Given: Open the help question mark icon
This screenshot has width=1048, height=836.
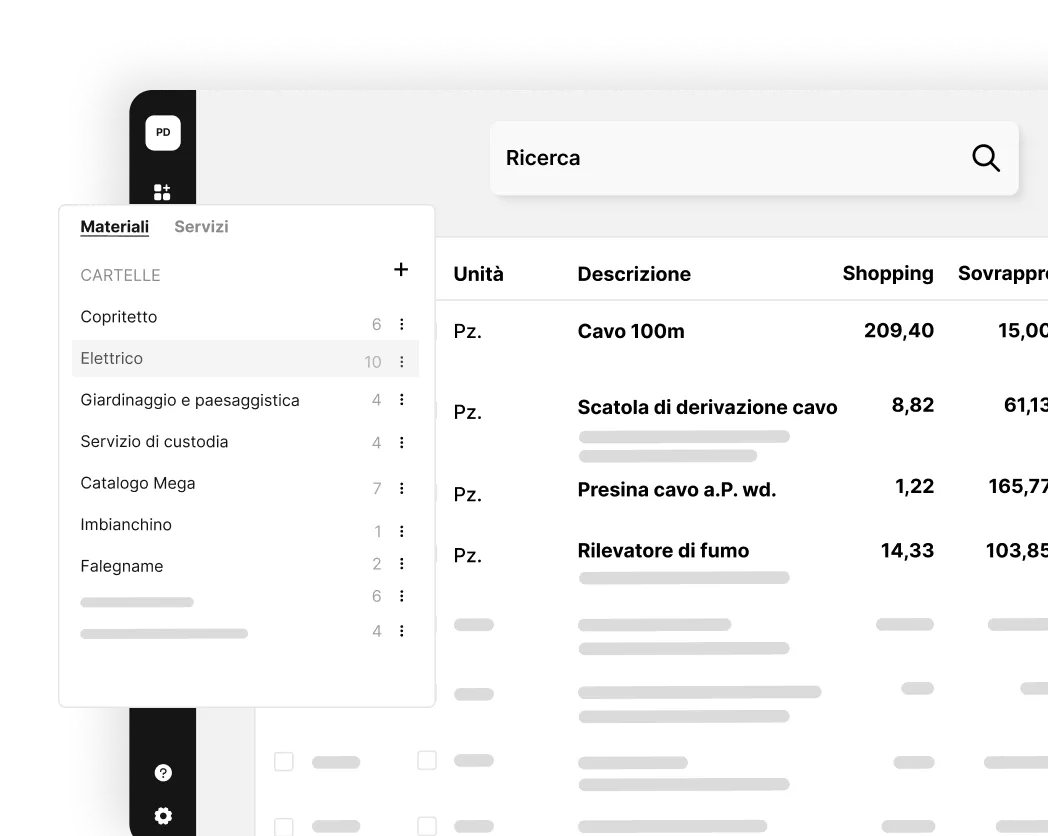Looking at the screenshot, I should (x=163, y=773).
